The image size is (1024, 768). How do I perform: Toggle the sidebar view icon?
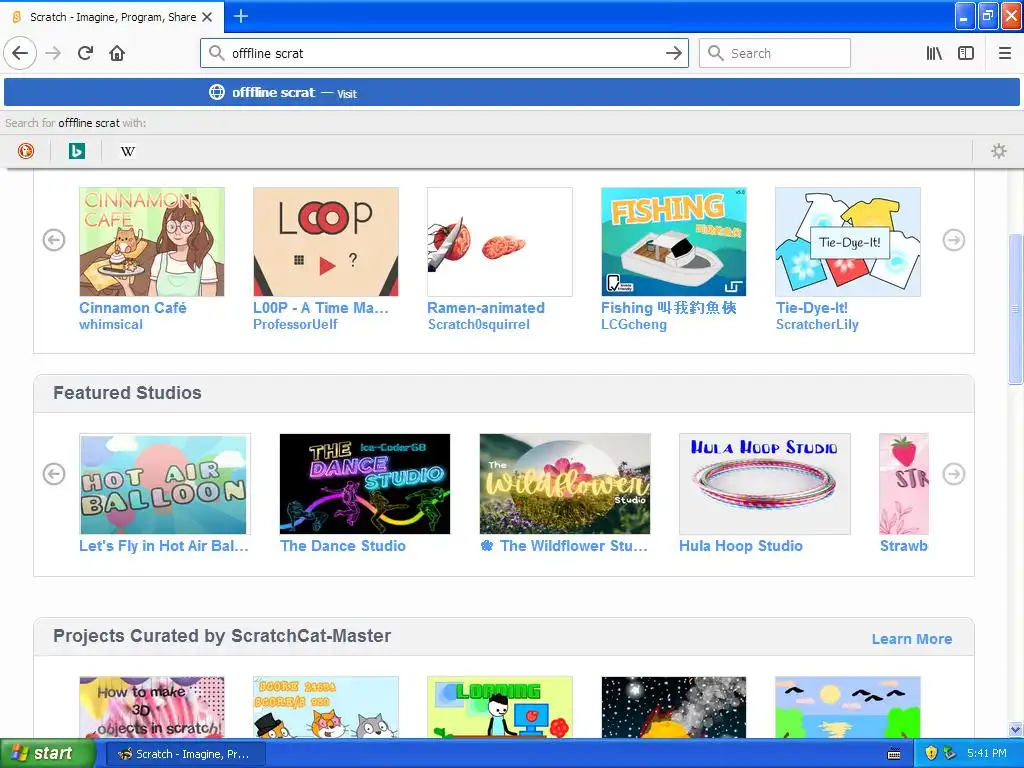pyautogui.click(x=966, y=53)
